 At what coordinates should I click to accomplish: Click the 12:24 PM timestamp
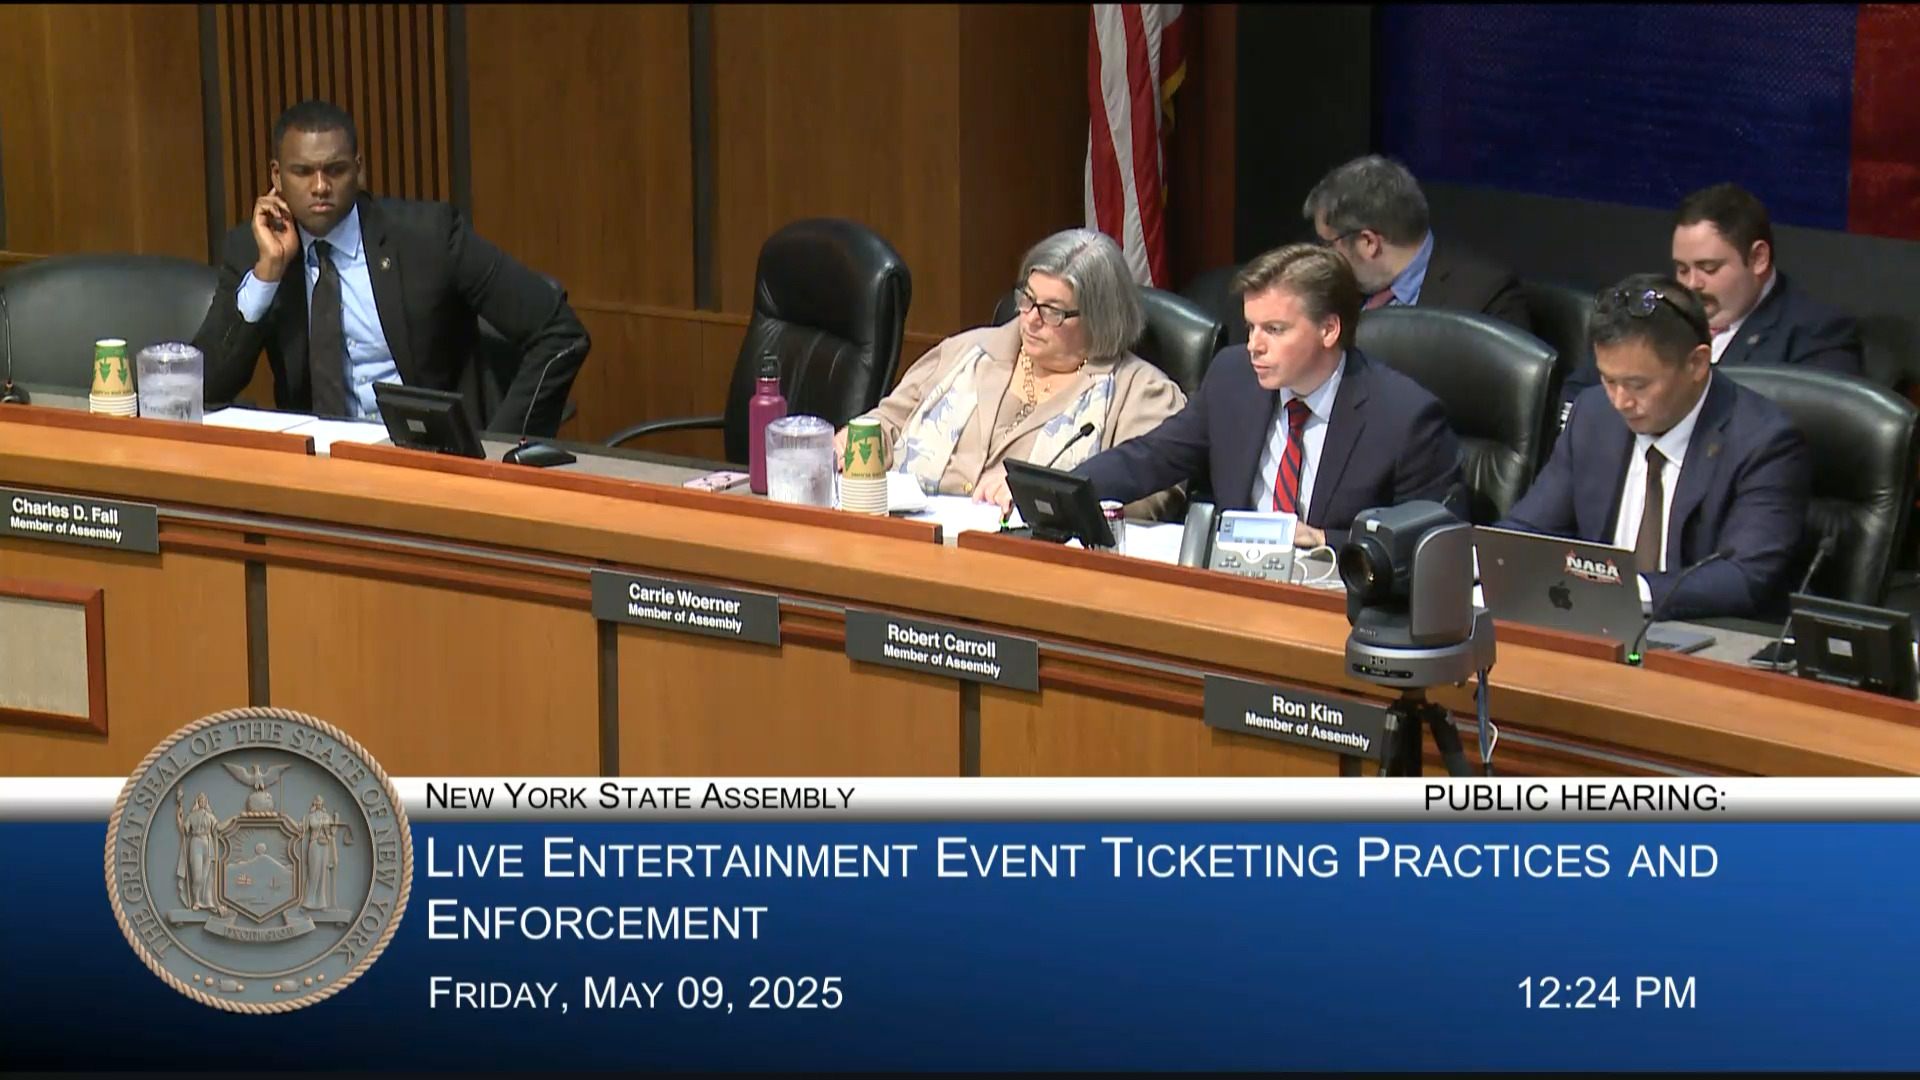1606,993
